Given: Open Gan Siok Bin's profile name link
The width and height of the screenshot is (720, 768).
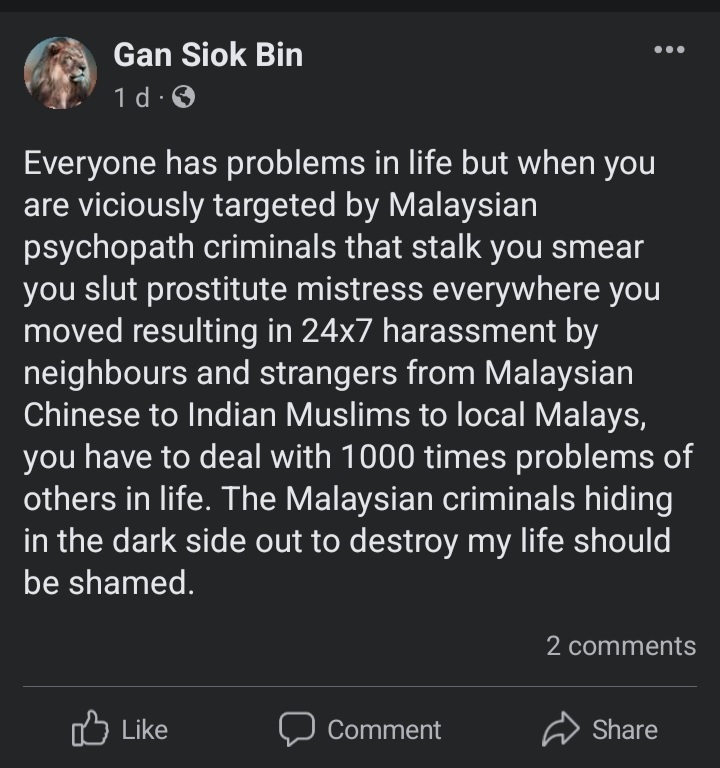Looking at the screenshot, I should coord(208,54).
